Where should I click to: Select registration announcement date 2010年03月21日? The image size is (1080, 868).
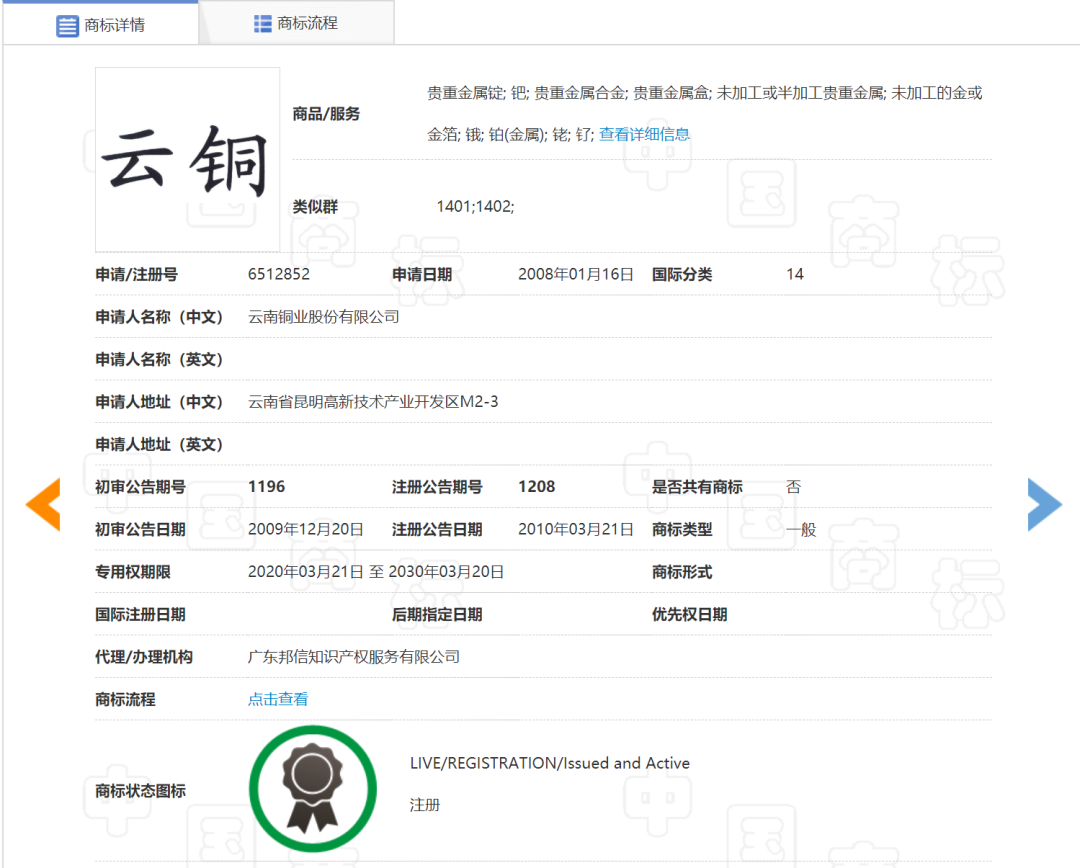coord(576,529)
